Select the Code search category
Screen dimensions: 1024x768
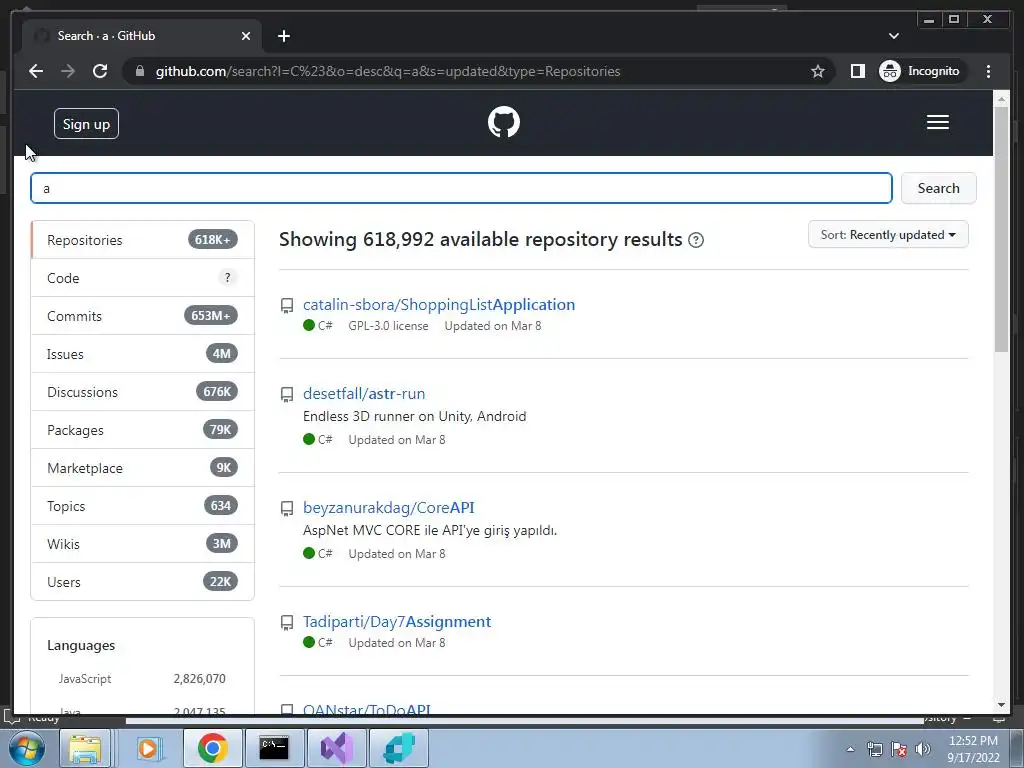142,278
